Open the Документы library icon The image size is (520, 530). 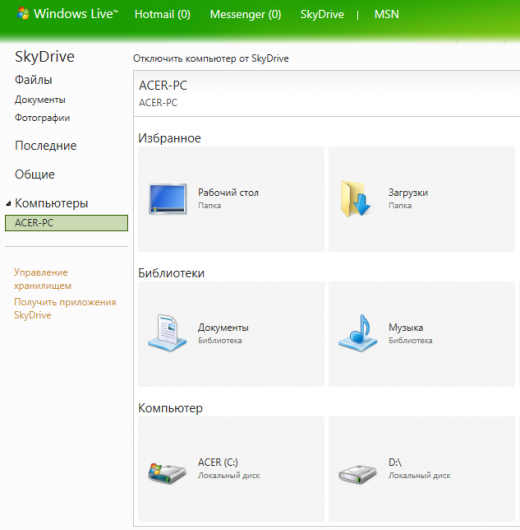tap(167, 333)
